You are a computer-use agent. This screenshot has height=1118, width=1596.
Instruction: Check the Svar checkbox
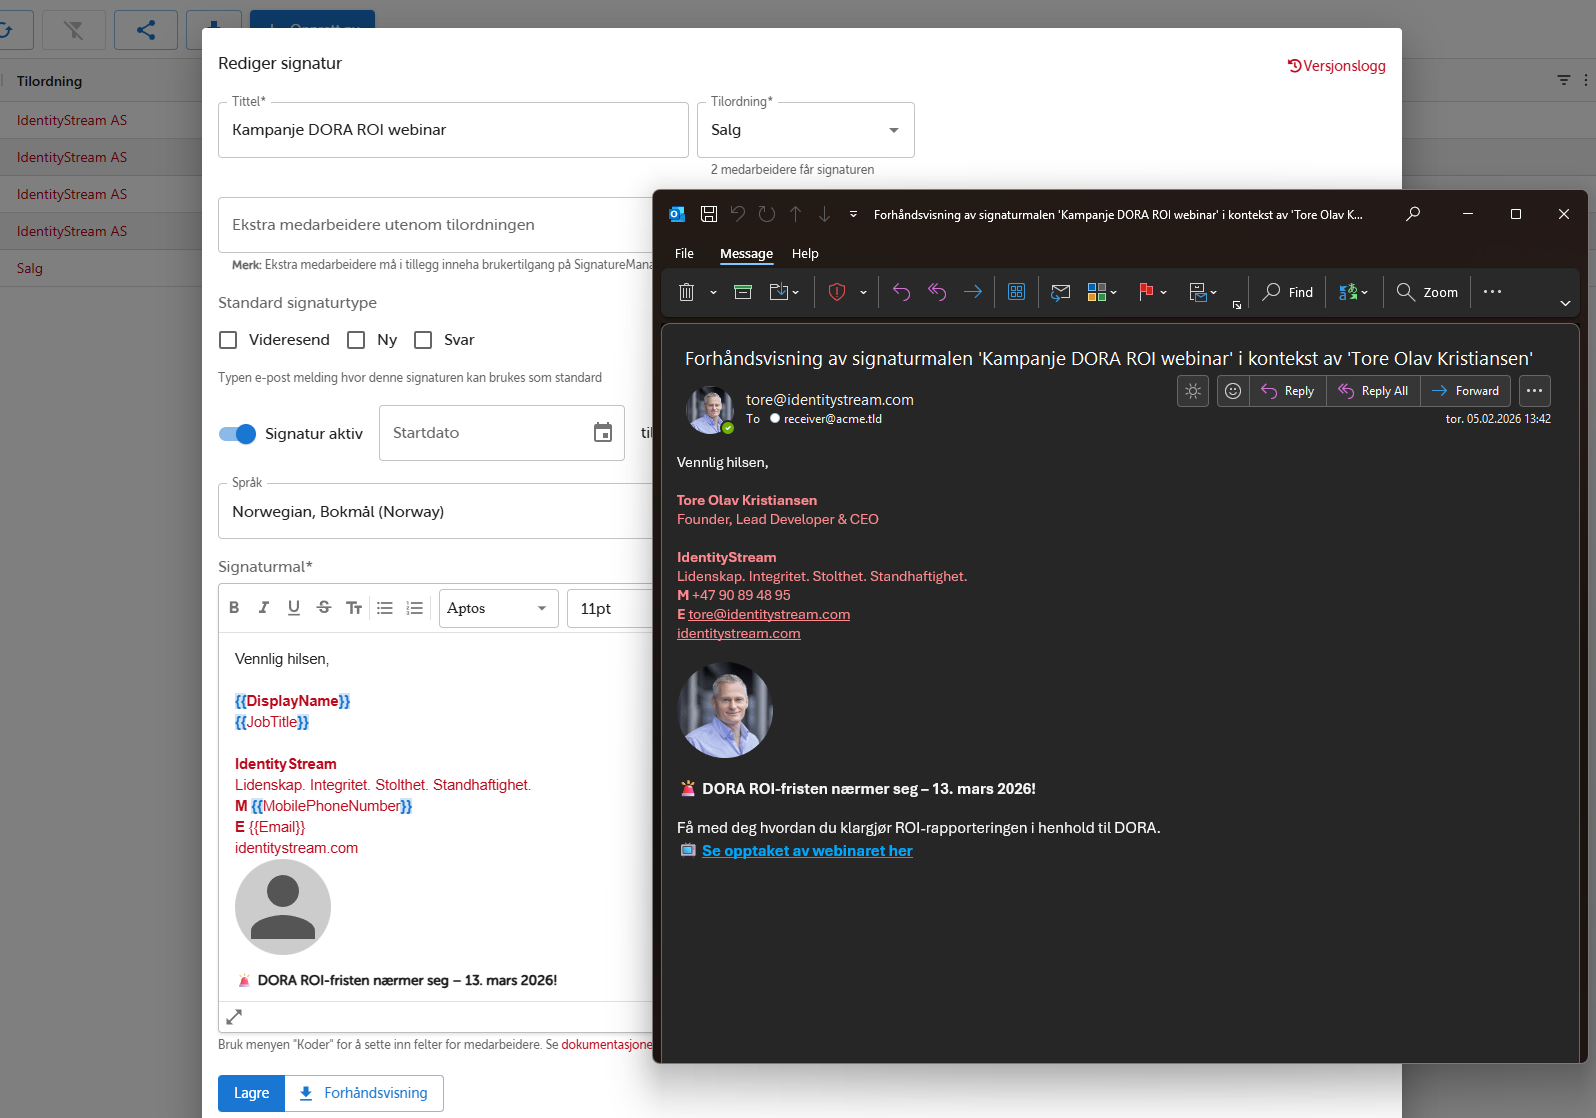coord(423,340)
